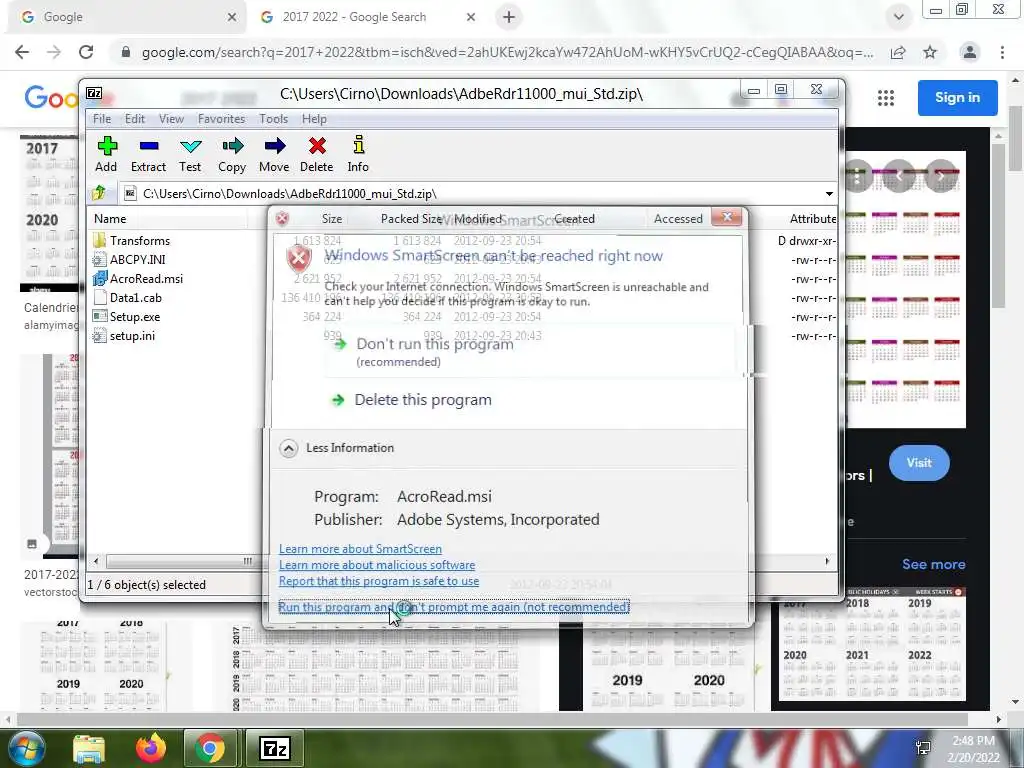This screenshot has height=768, width=1024.
Task: Reload the Chrome page
Action: (86, 52)
